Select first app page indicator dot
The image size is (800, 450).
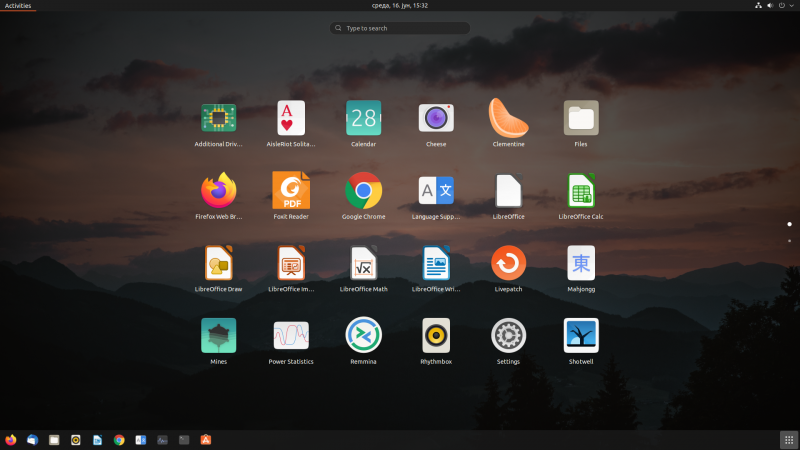pyautogui.click(x=789, y=224)
